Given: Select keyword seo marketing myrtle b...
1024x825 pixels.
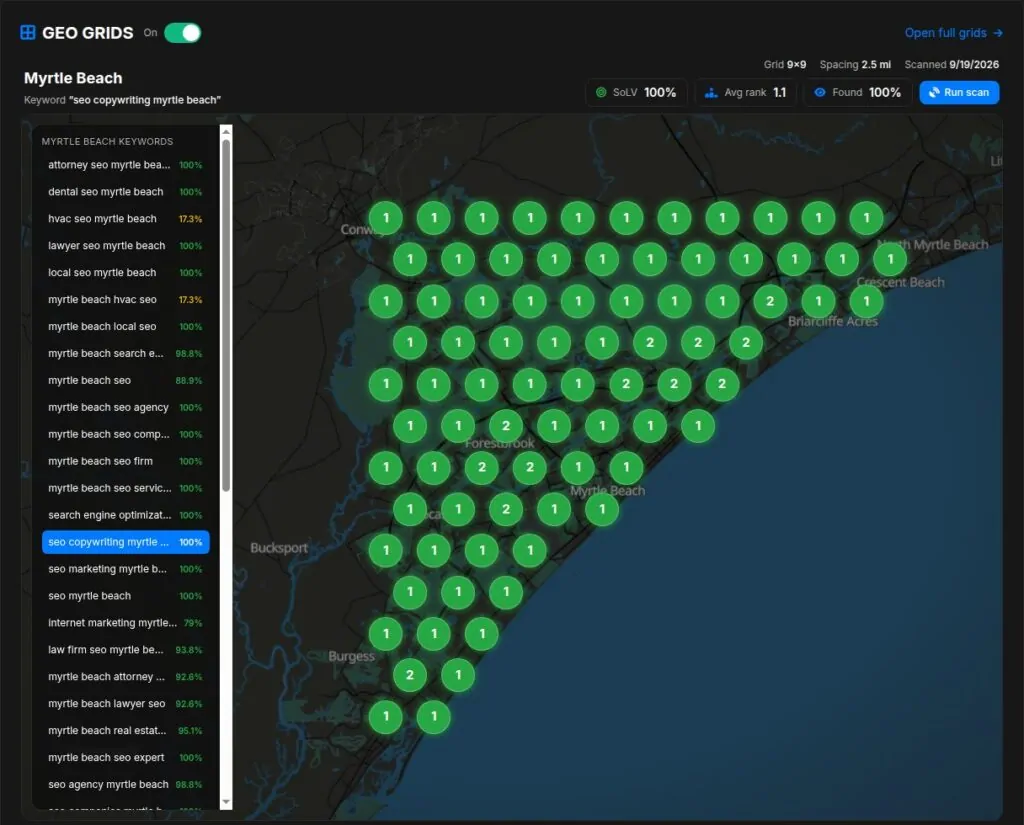Looking at the screenshot, I should tap(125, 569).
